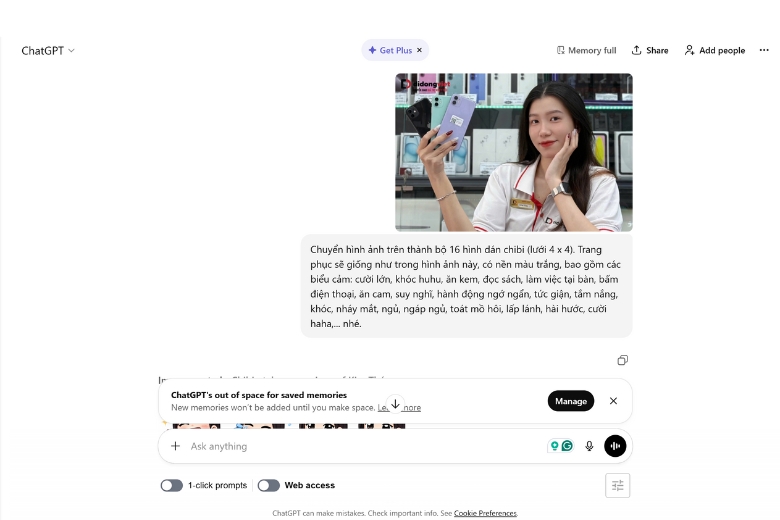780x520 pixels.
Task: Click the Memory full notebook icon
Action: coord(561,50)
